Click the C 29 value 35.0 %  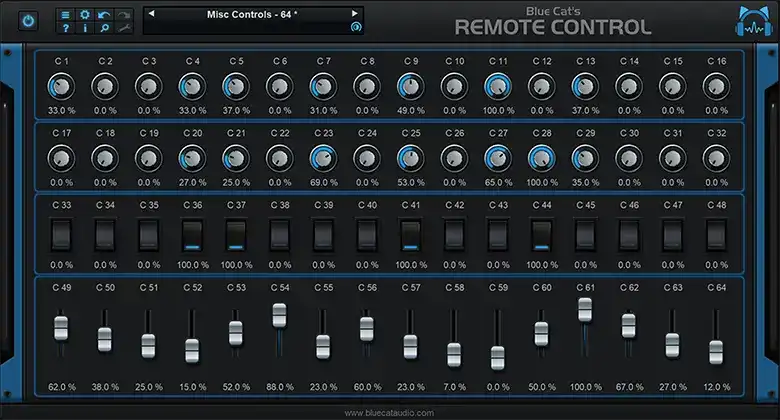pos(585,183)
